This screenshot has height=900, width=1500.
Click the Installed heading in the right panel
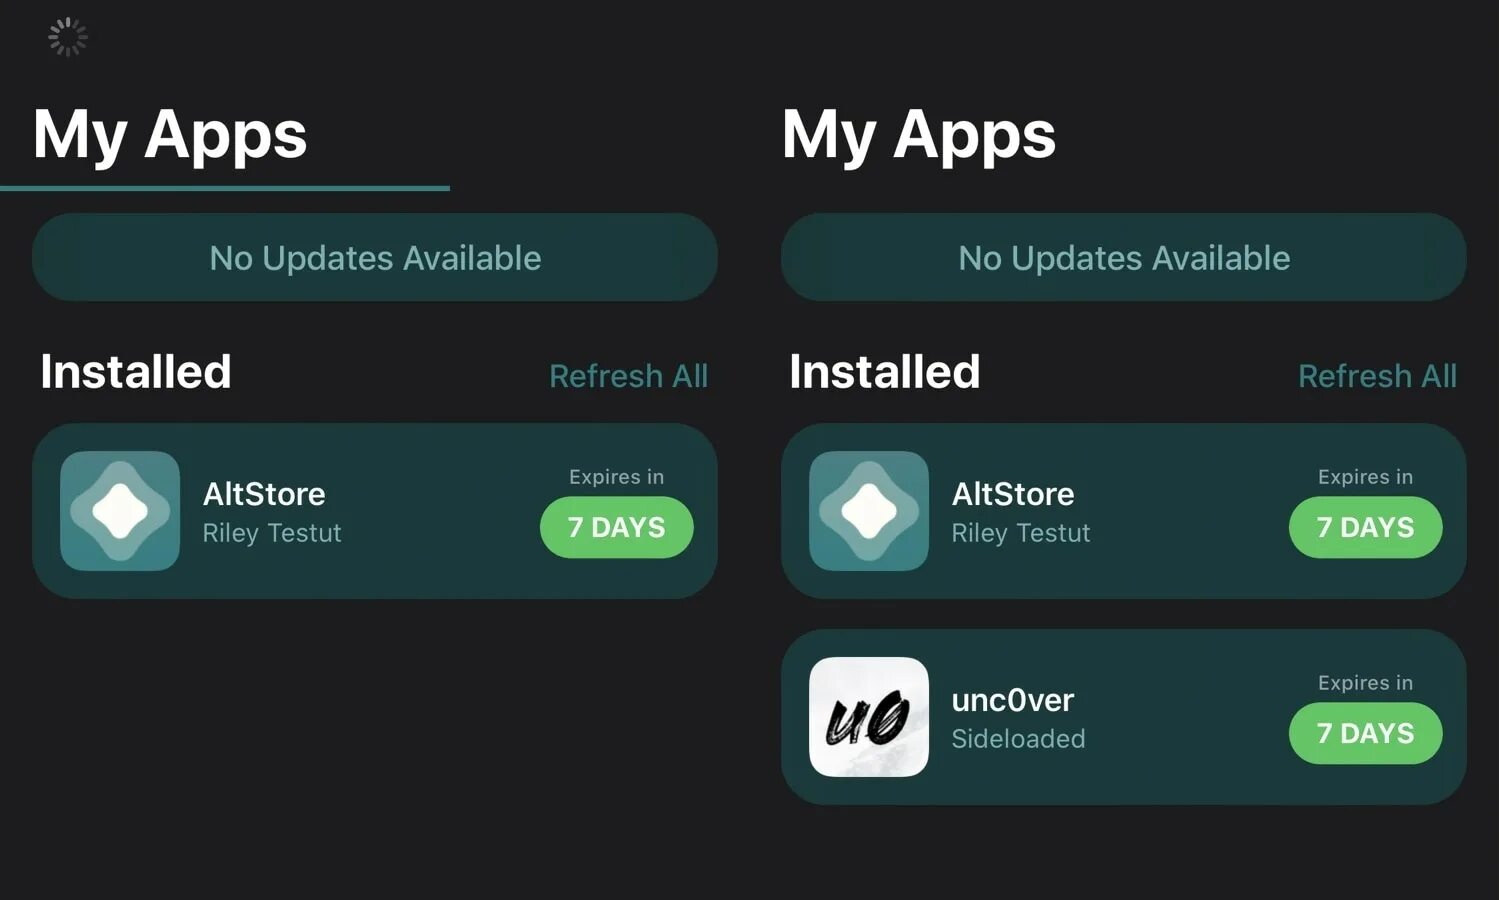coord(885,372)
